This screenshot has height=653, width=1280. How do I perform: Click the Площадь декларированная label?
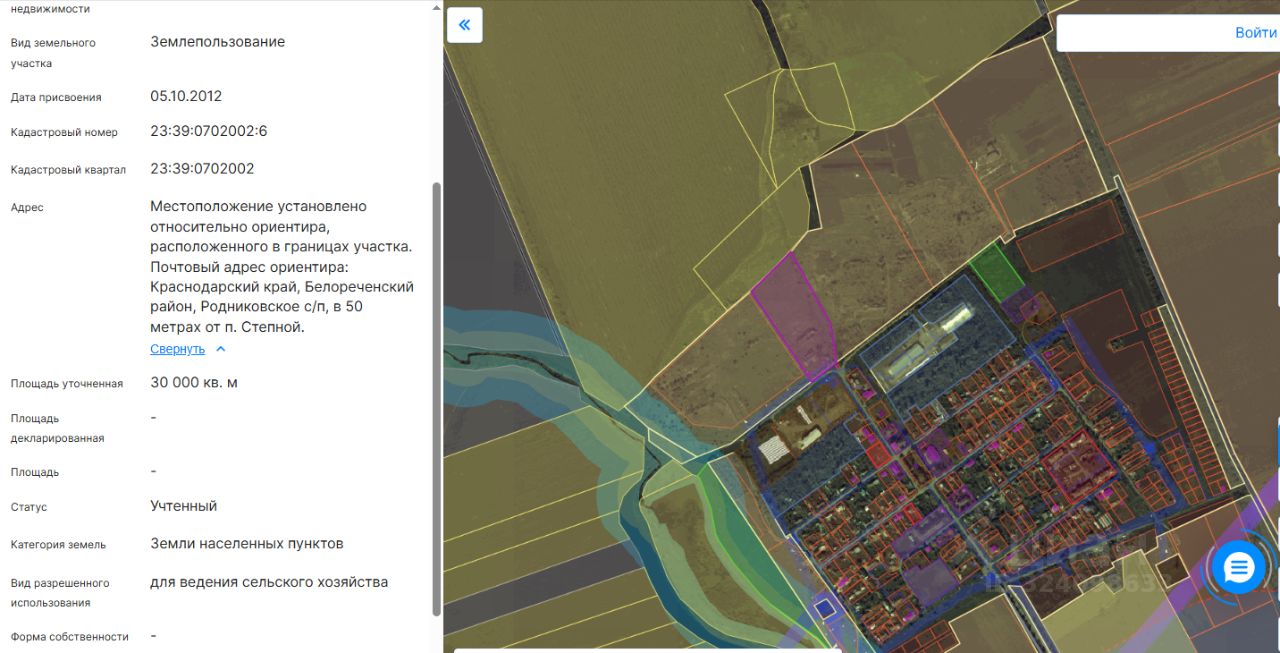coord(58,428)
